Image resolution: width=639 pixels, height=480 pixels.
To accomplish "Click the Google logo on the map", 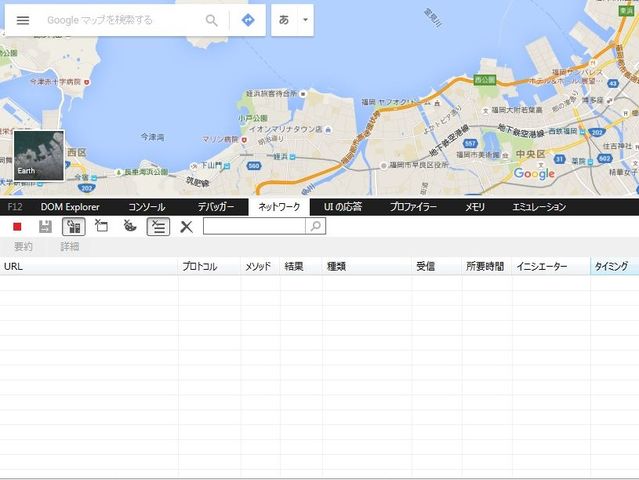I will pyautogui.click(x=534, y=173).
